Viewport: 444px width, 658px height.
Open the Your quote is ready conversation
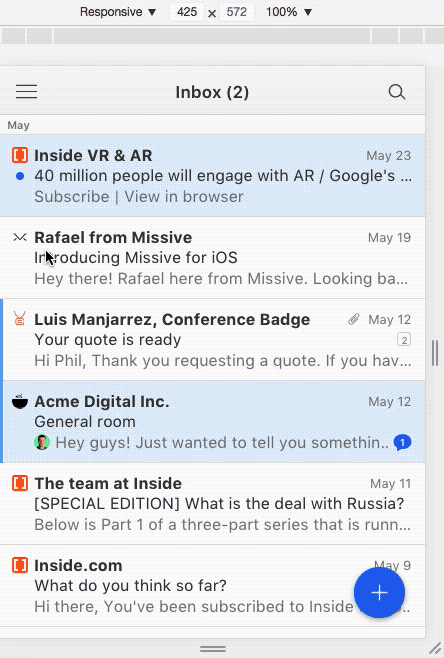coord(212,340)
